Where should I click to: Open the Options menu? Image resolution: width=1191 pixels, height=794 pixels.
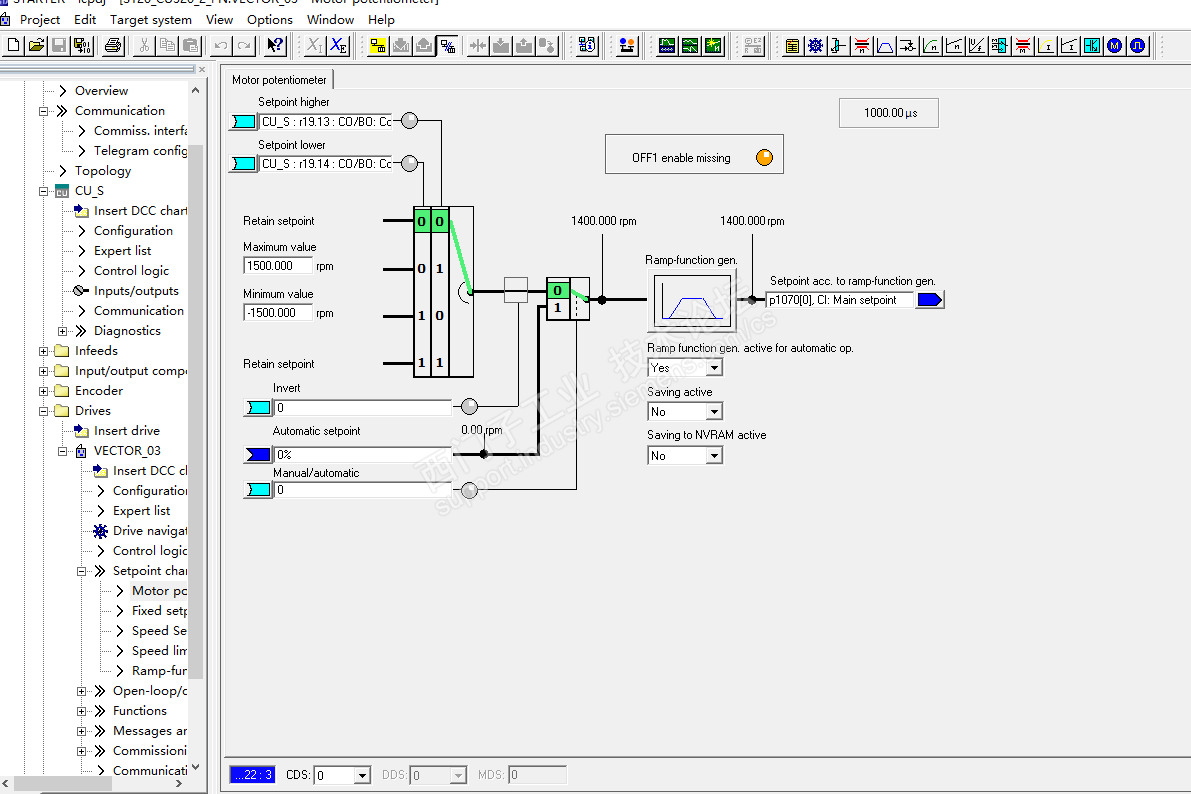point(270,19)
